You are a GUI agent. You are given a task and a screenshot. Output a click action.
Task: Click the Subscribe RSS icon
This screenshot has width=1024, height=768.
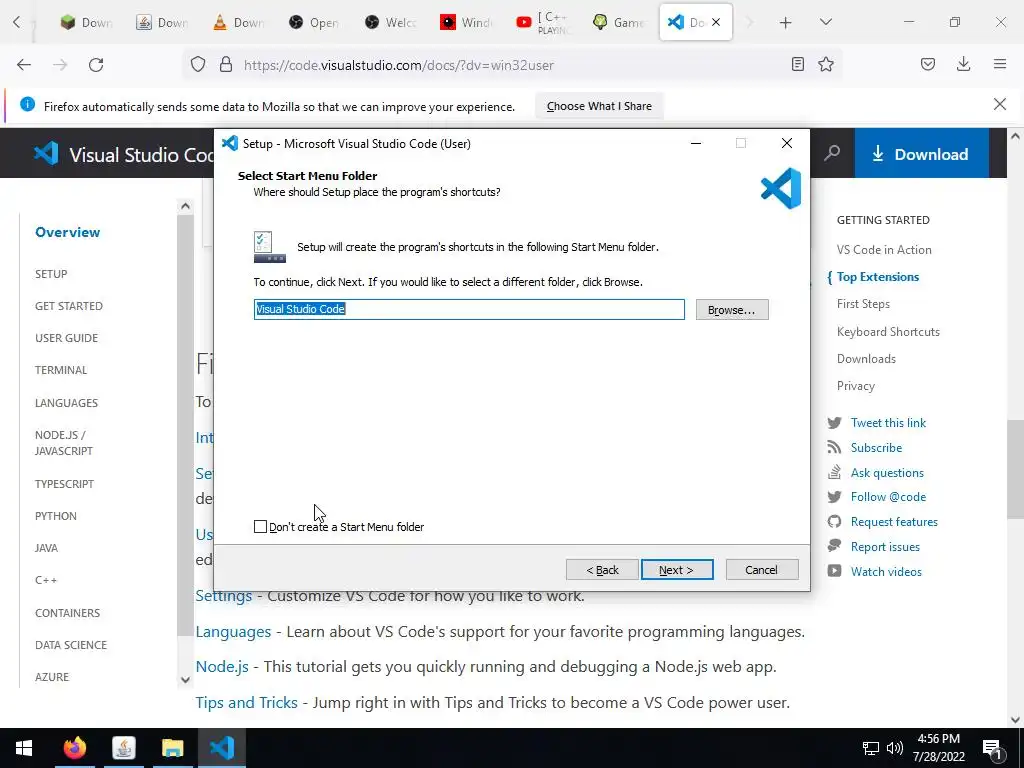tap(834, 447)
